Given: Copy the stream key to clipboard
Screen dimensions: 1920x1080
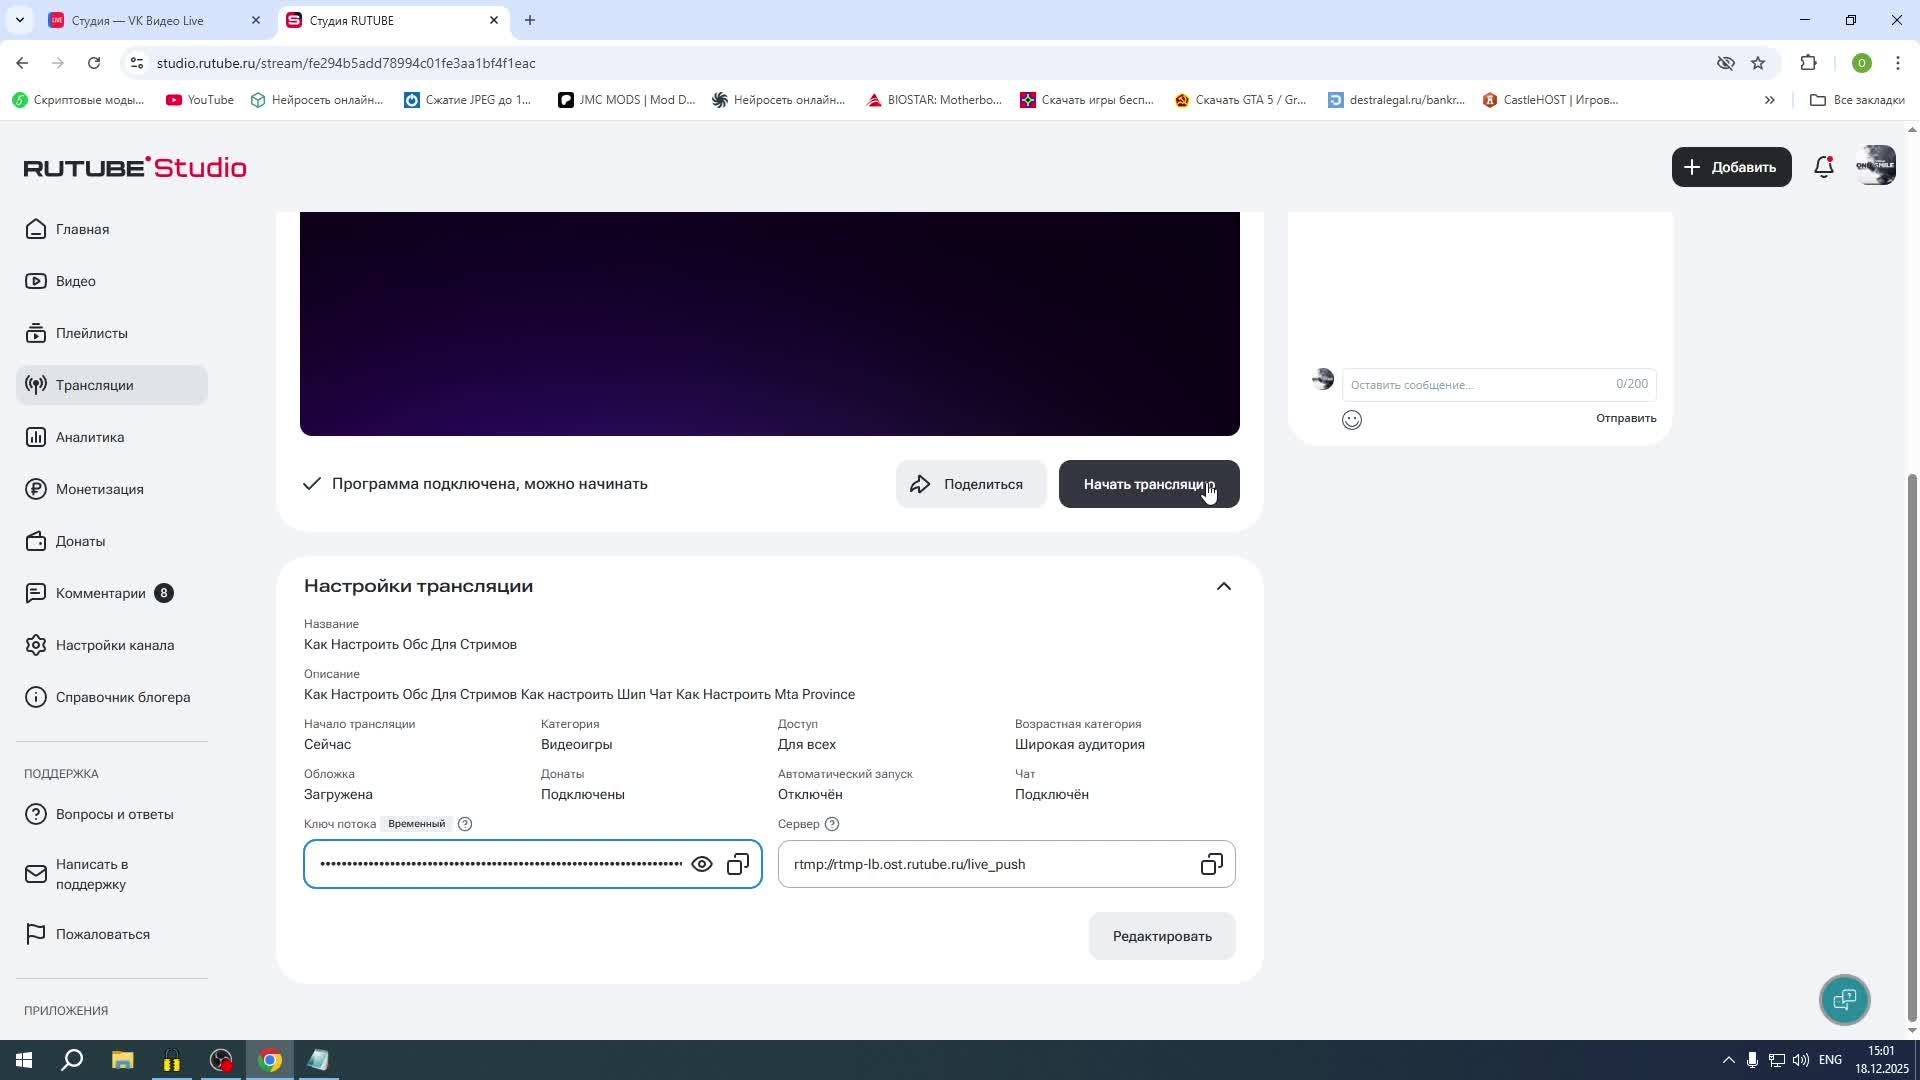Looking at the screenshot, I should point(738,864).
